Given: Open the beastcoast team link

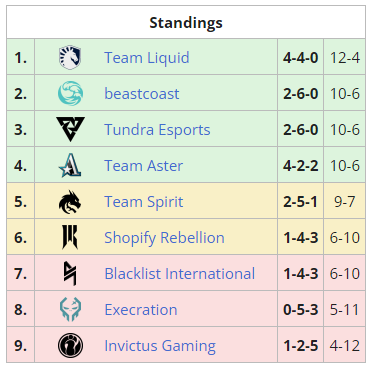Looking at the screenshot, I should coord(142,94).
